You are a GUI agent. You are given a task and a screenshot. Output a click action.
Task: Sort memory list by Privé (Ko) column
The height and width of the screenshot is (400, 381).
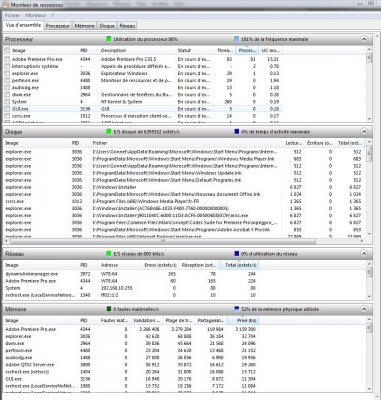pyautogui.click(x=243, y=320)
